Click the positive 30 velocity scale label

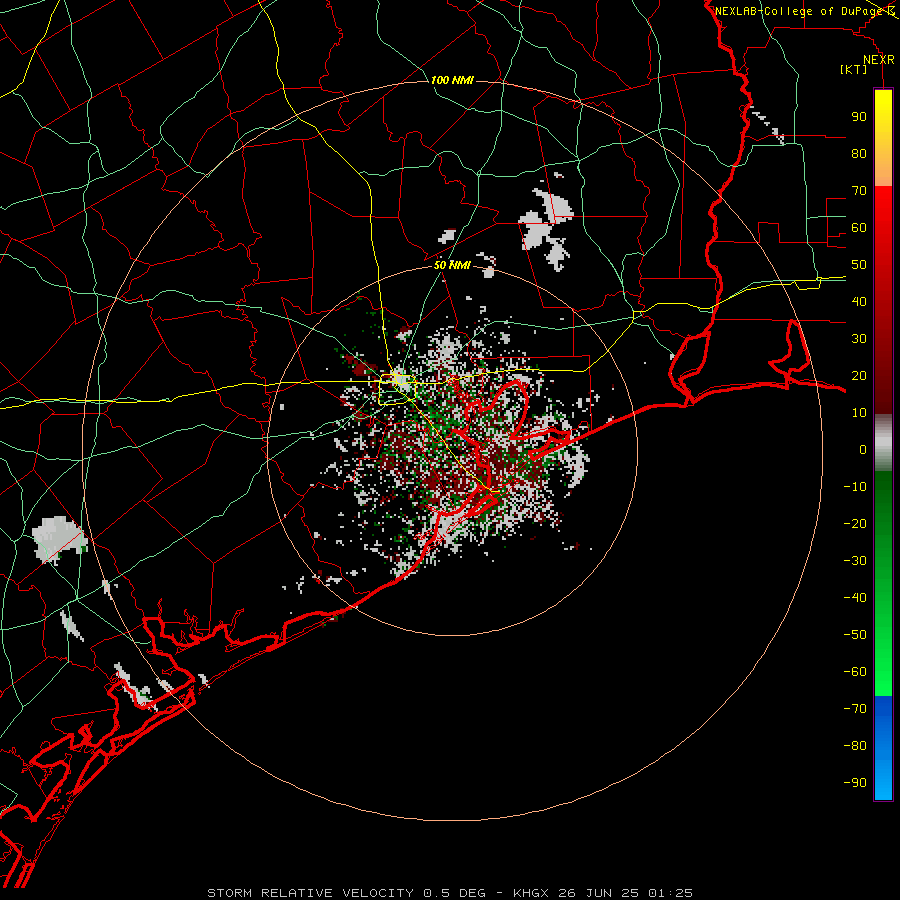point(859,339)
